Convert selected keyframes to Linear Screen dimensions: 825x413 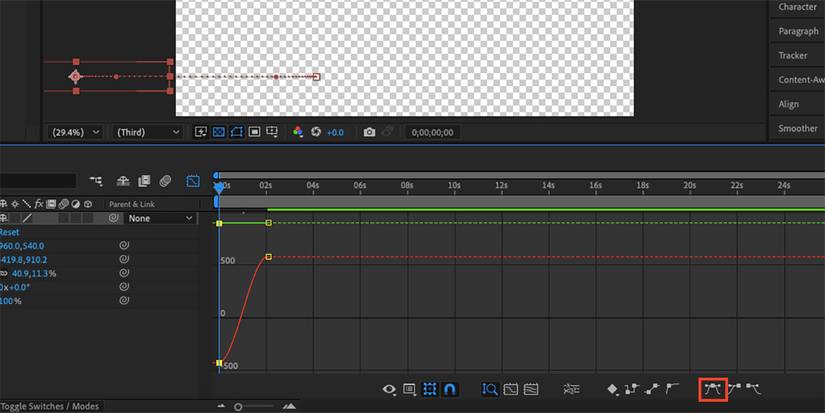click(x=652, y=389)
